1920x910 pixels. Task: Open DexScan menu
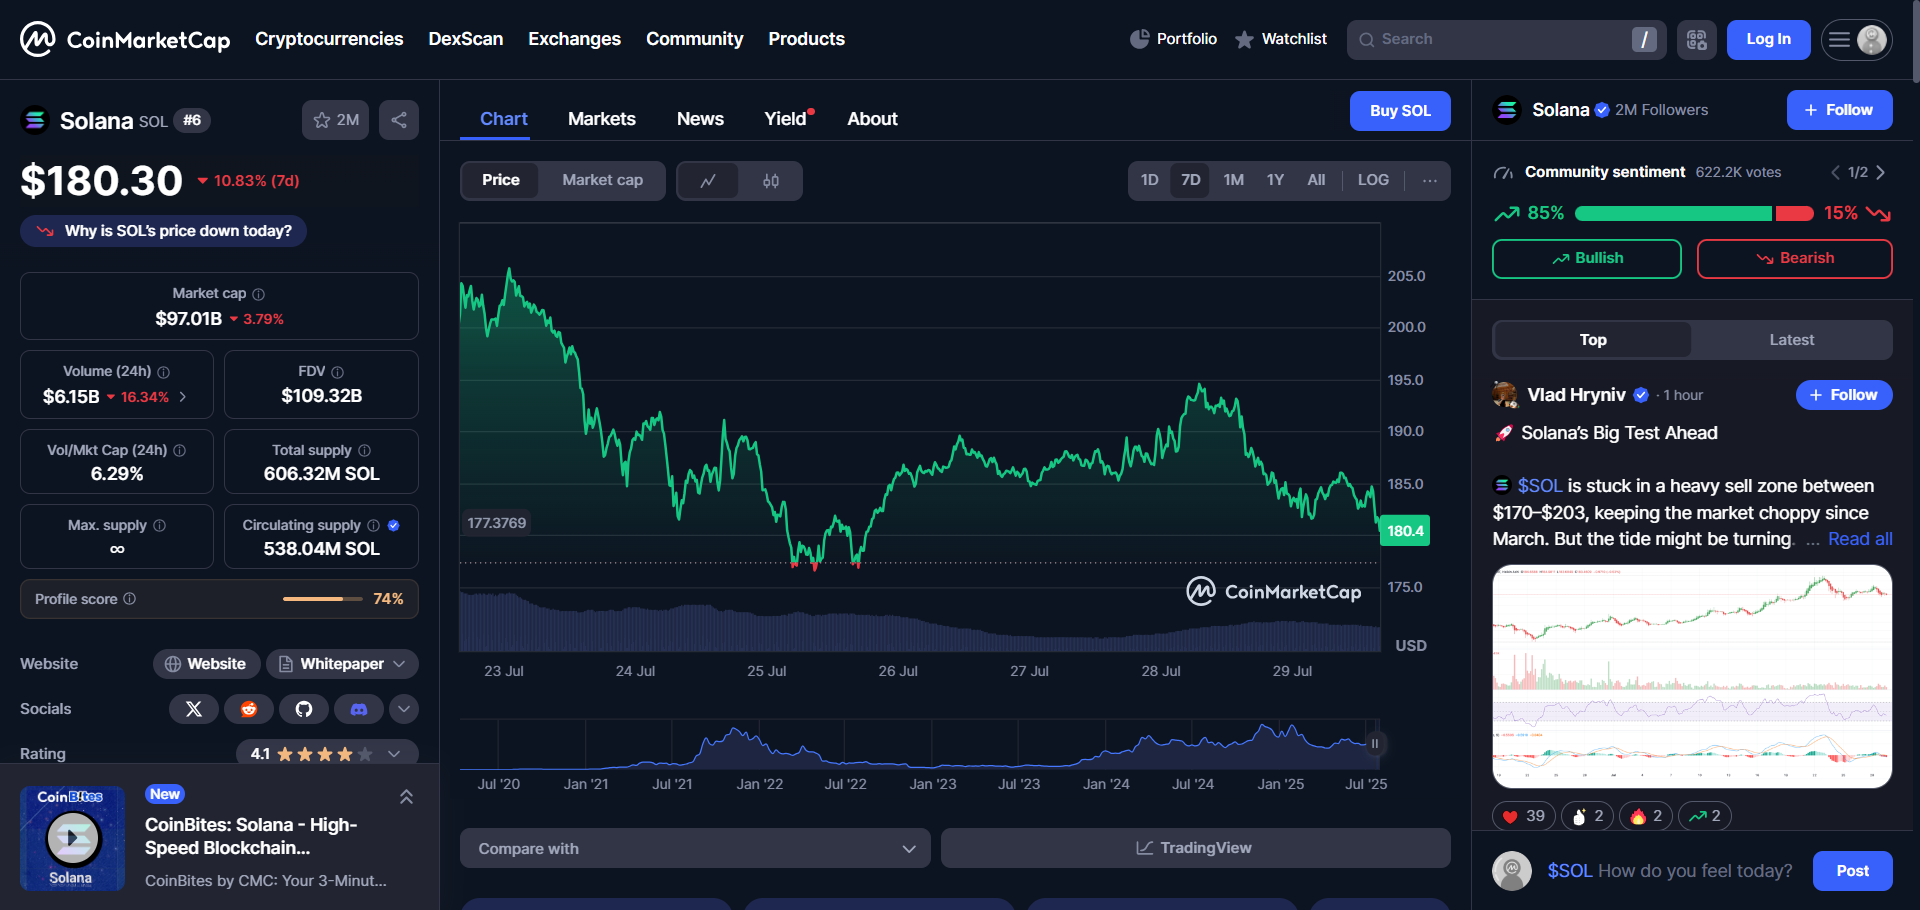466,39
